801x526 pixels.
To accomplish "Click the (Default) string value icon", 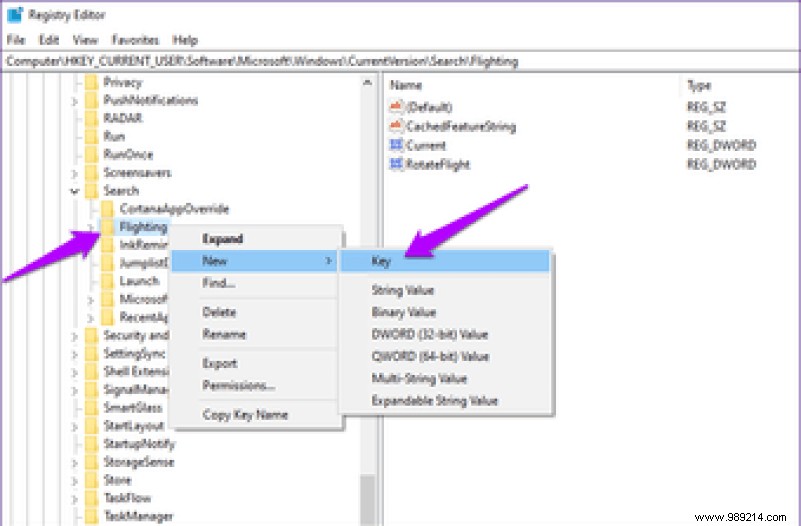I will [396, 107].
